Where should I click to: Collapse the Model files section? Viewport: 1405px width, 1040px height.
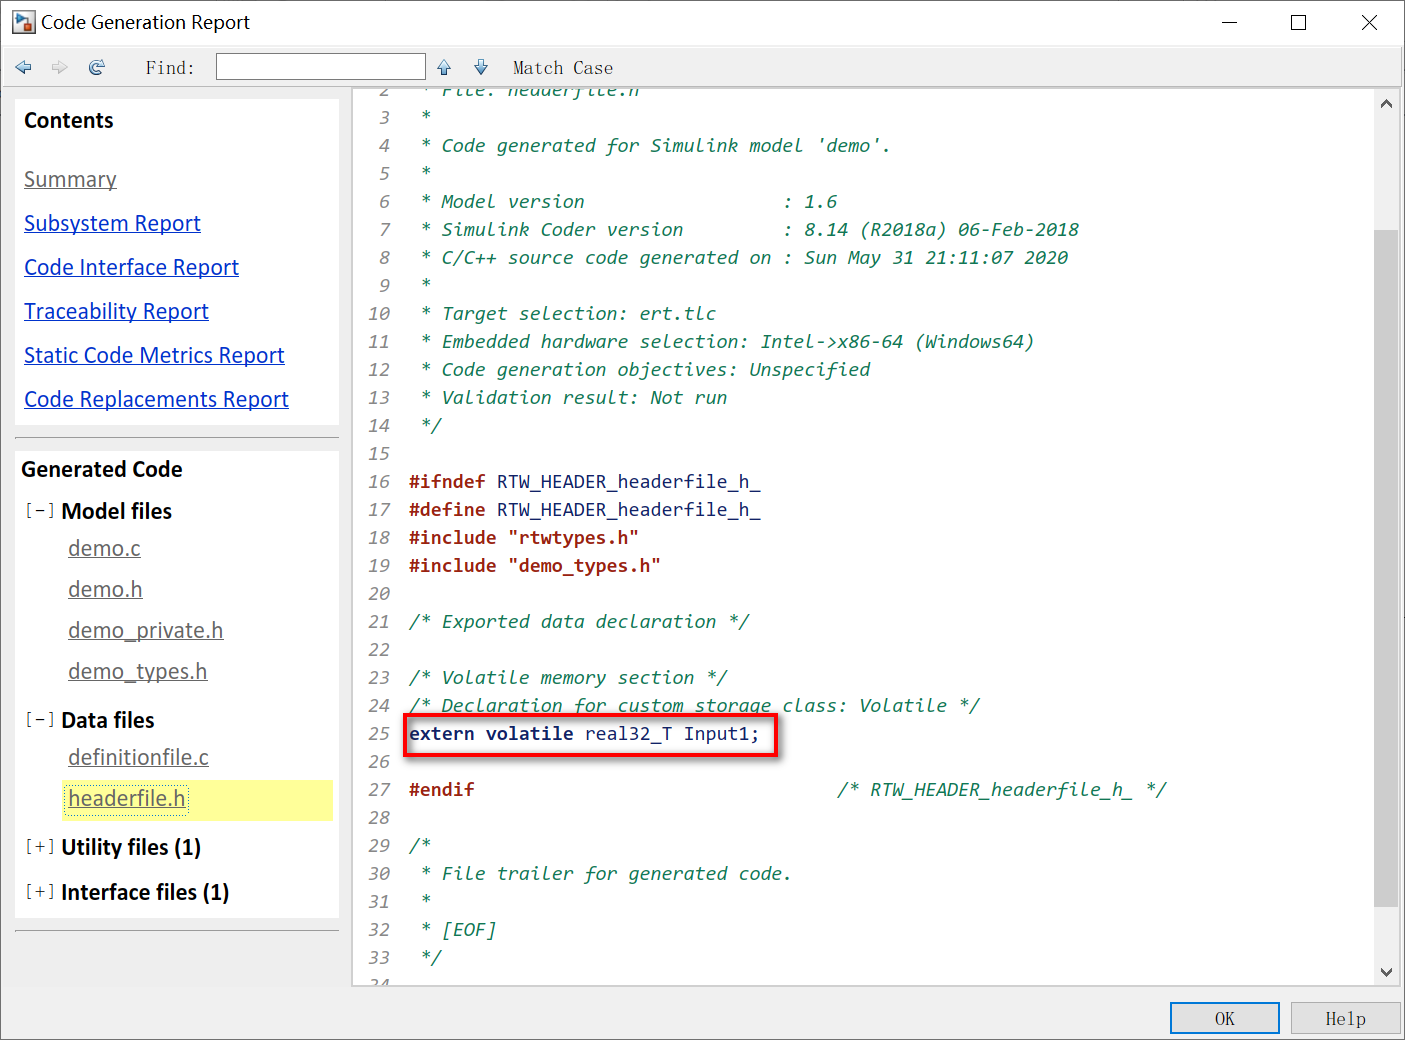click(40, 511)
